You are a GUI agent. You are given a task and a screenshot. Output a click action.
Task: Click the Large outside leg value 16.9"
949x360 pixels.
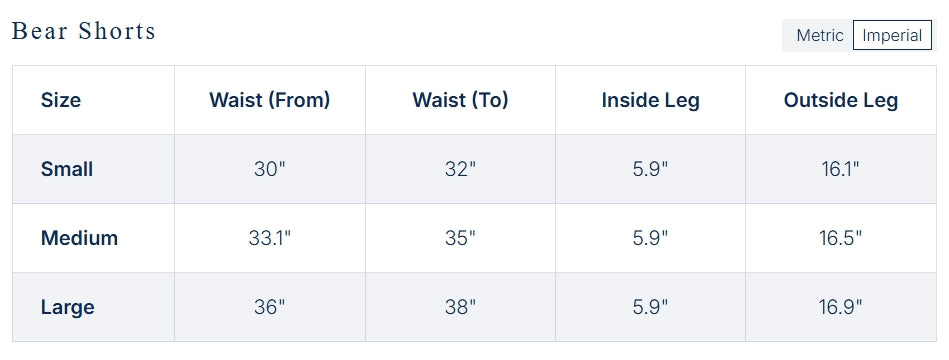click(841, 307)
